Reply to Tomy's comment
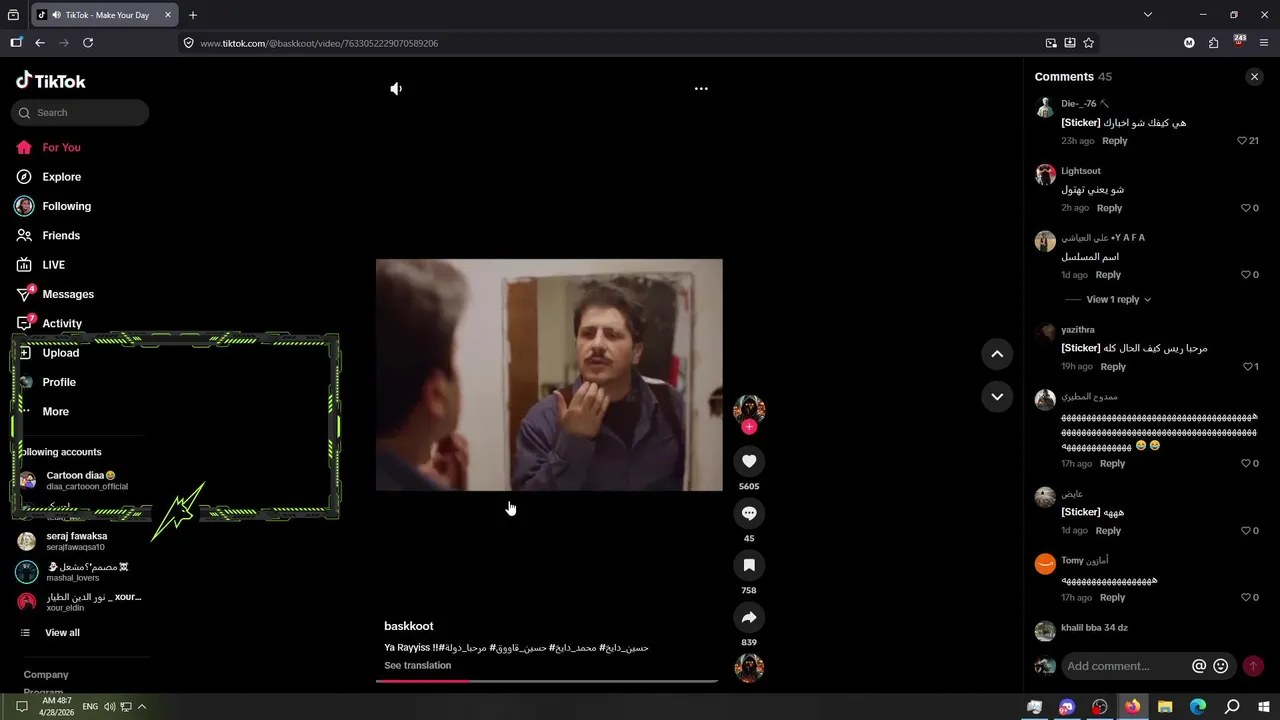1280x720 pixels. click(1112, 598)
